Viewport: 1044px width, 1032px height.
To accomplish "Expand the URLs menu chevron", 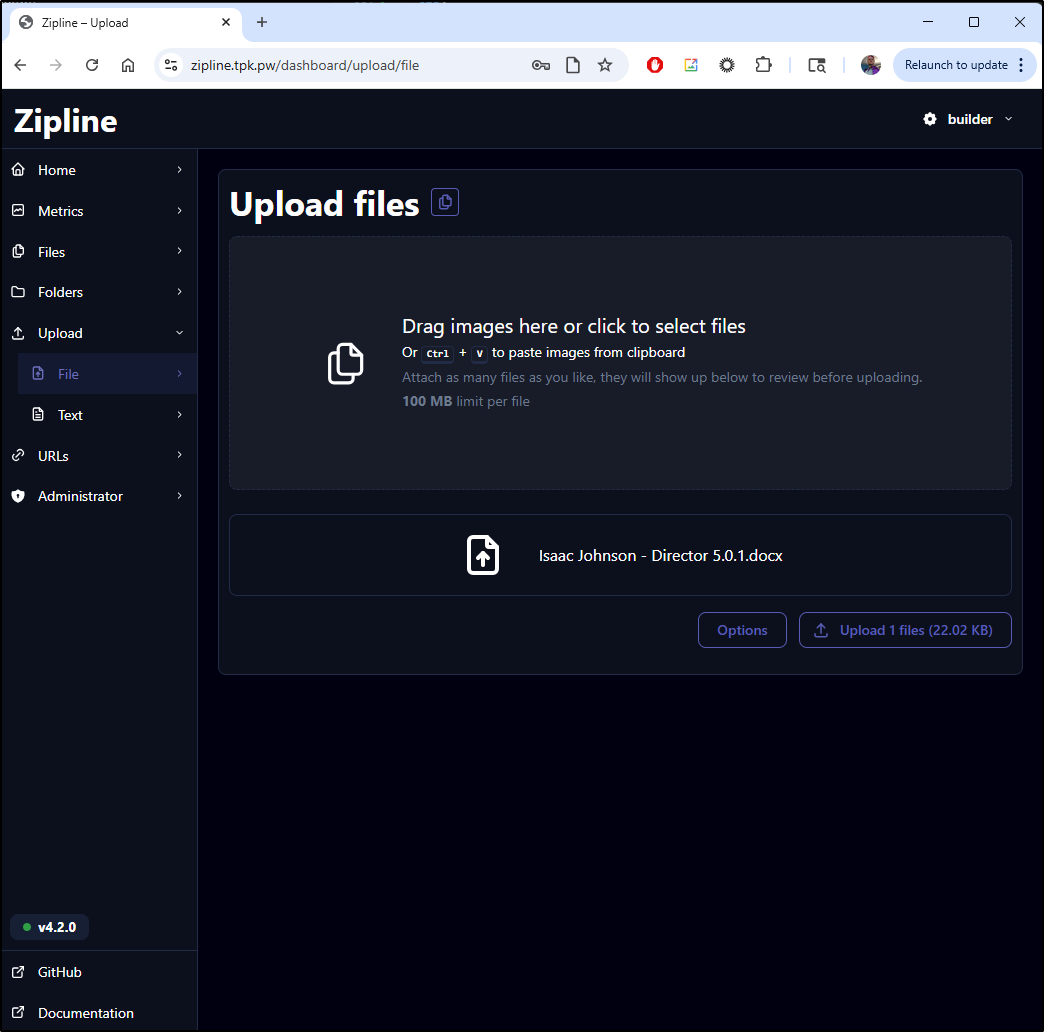I will [180, 455].
